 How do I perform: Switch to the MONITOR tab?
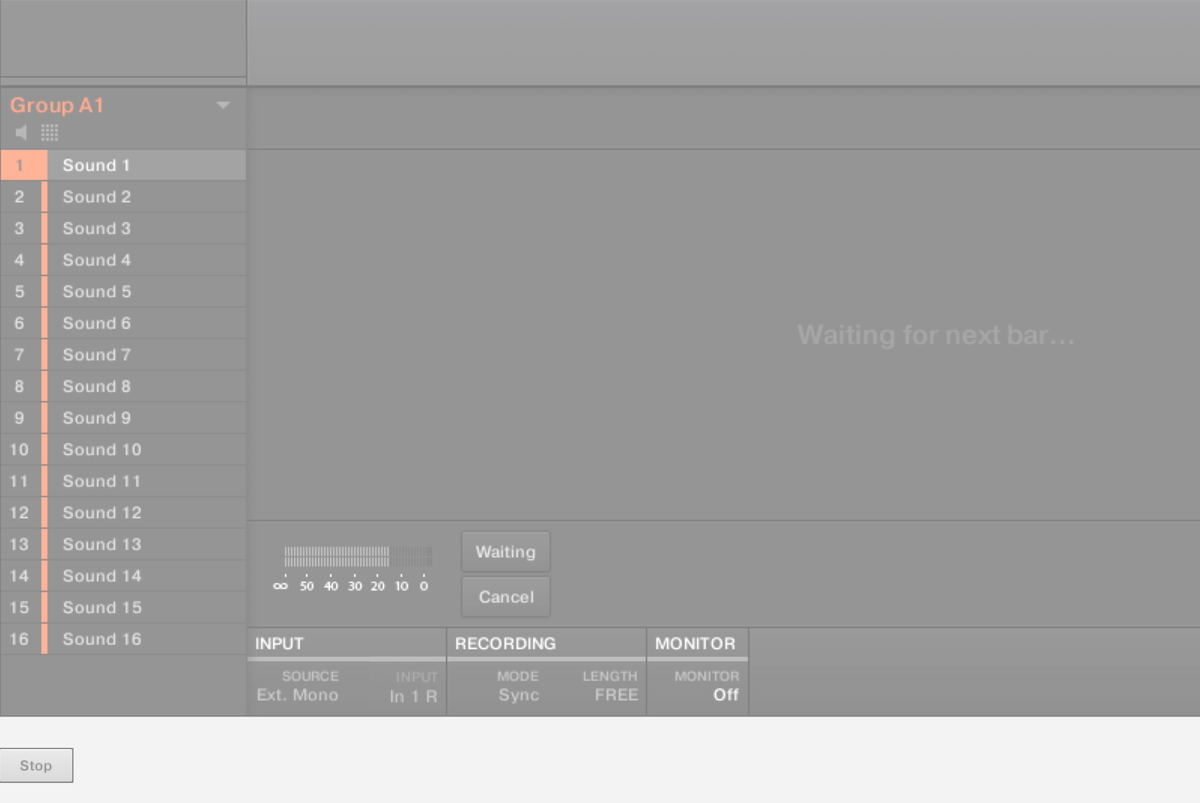698,644
